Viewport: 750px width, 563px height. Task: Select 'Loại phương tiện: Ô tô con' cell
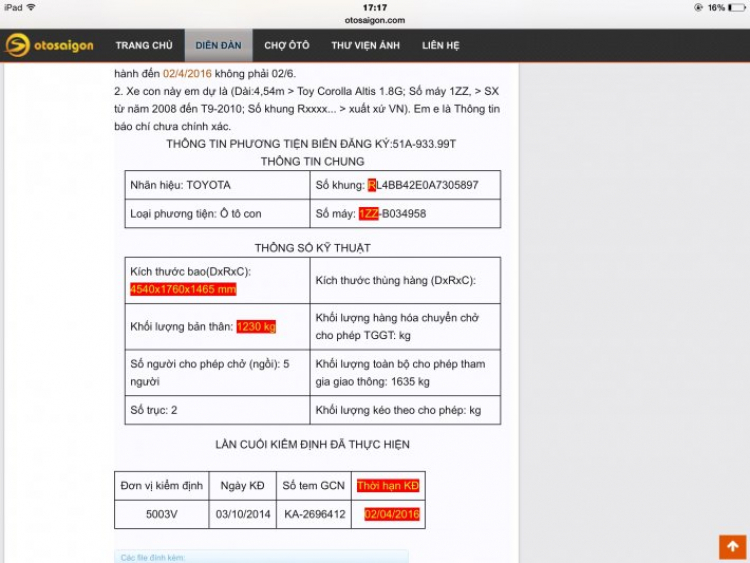point(218,213)
